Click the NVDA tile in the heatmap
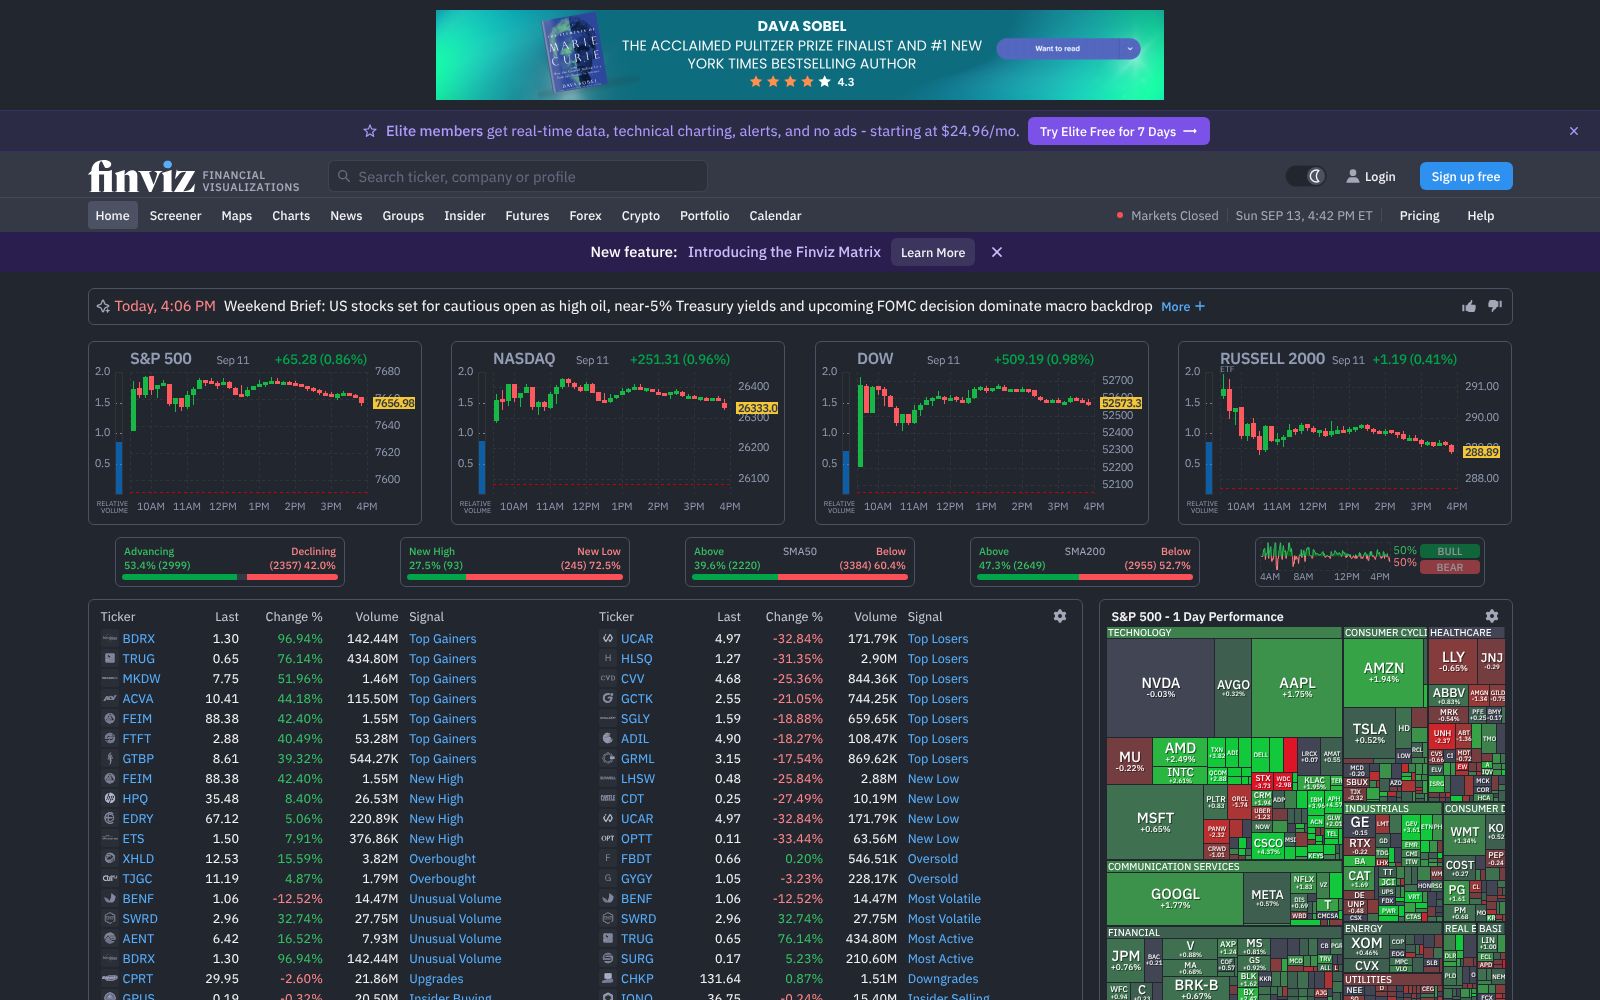Screen dimensions: 1600x1000 coord(1160,687)
